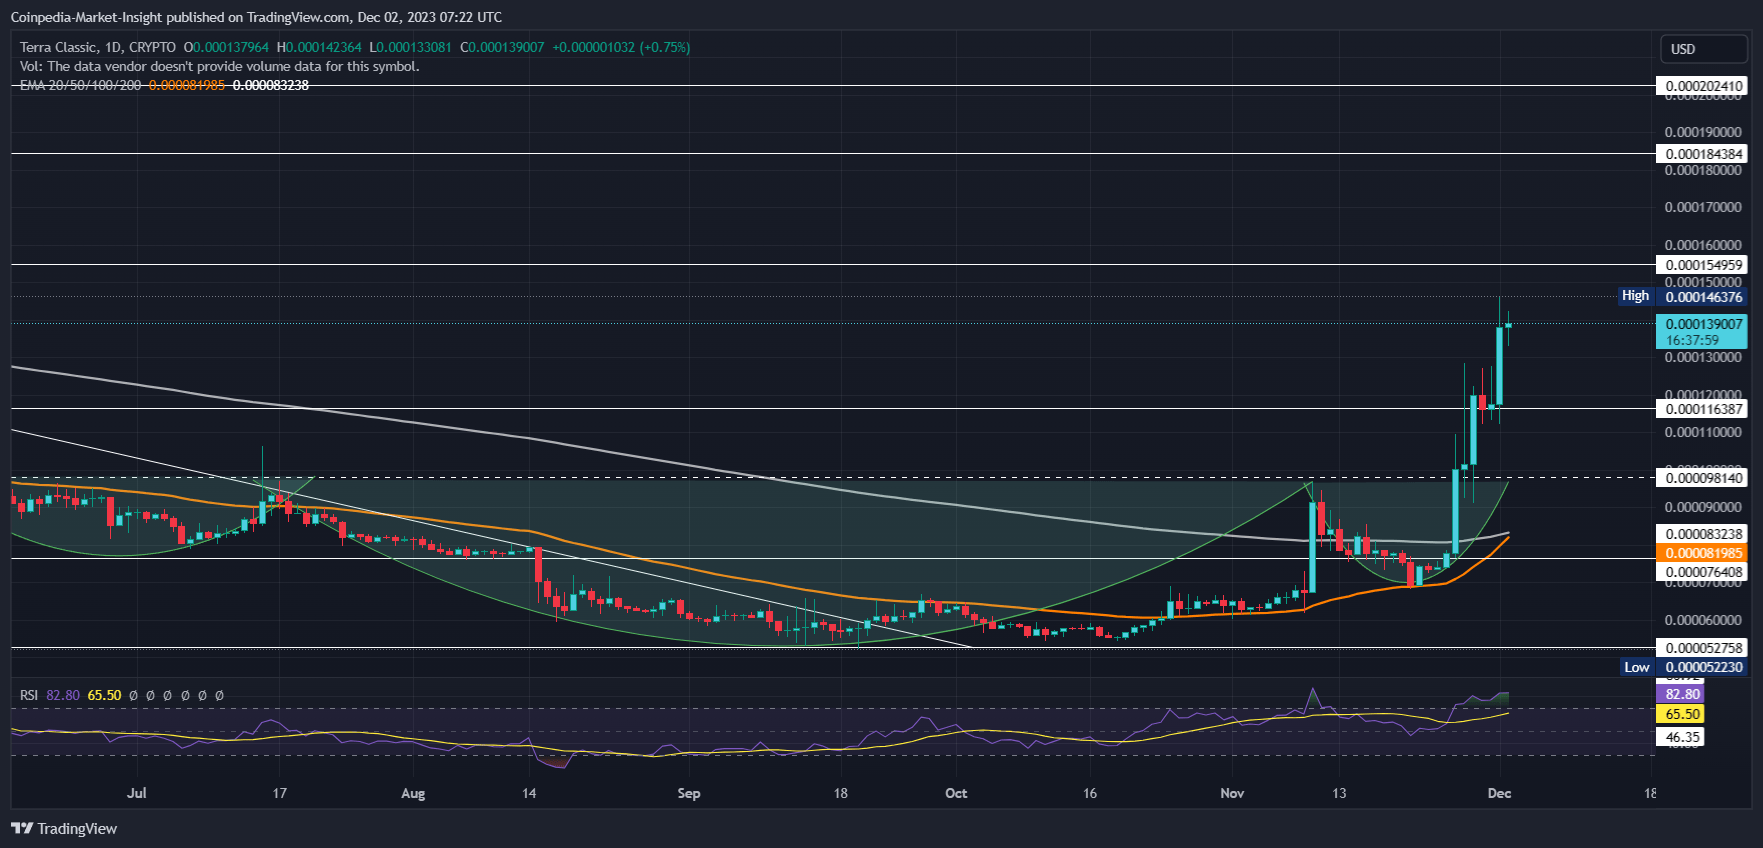Click the Dec label on the time axis
The height and width of the screenshot is (848, 1763).
(1499, 793)
